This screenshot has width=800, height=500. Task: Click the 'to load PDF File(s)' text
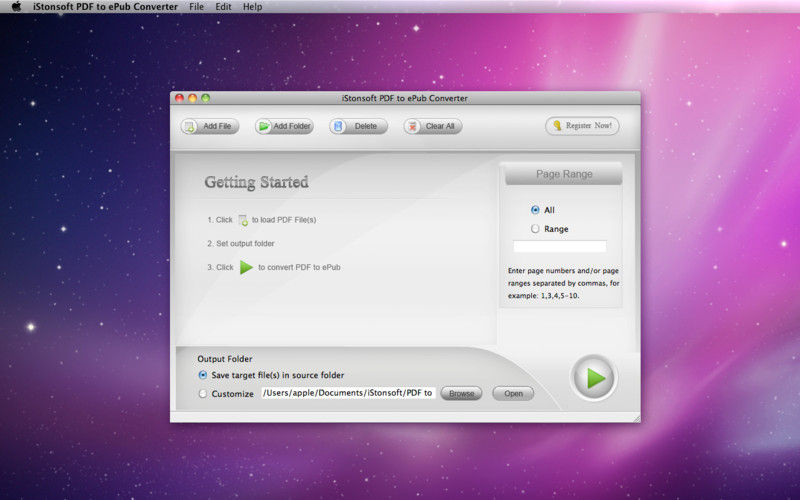coord(284,220)
